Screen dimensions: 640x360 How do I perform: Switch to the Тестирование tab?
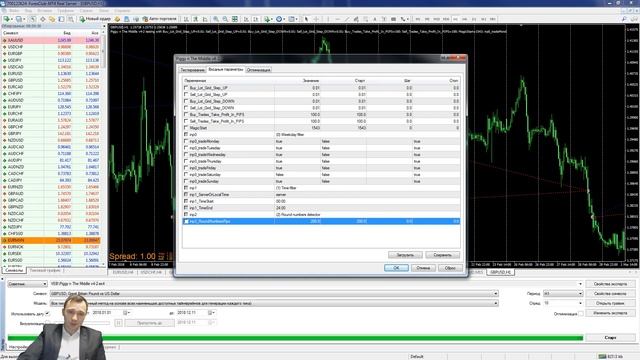[192, 70]
